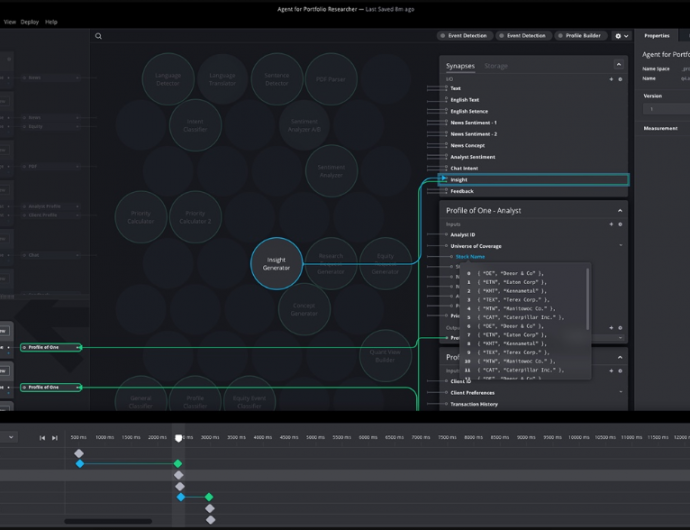
Task: Toggle the second Event Detection pill
Action: (x=524, y=36)
